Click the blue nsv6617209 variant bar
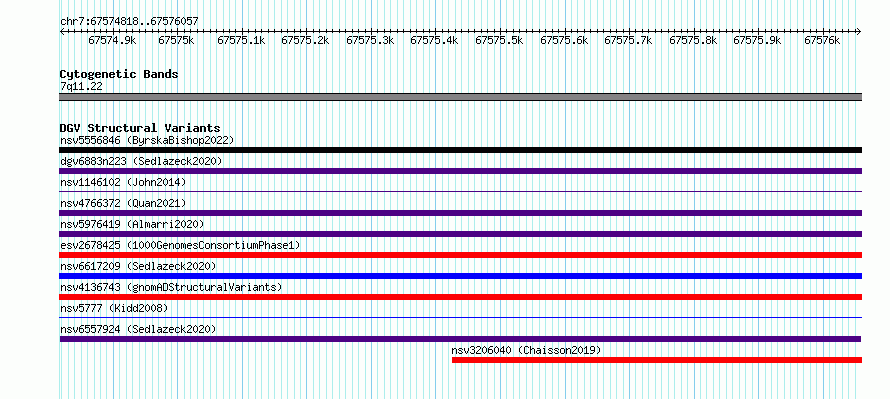890x399 pixels. pyautogui.click(x=460, y=276)
